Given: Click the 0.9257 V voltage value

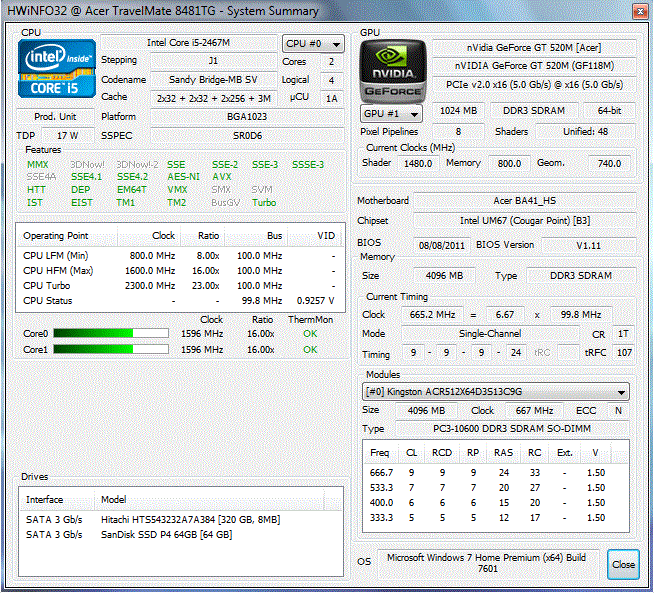Looking at the screenshot, I should pos(315,301).
